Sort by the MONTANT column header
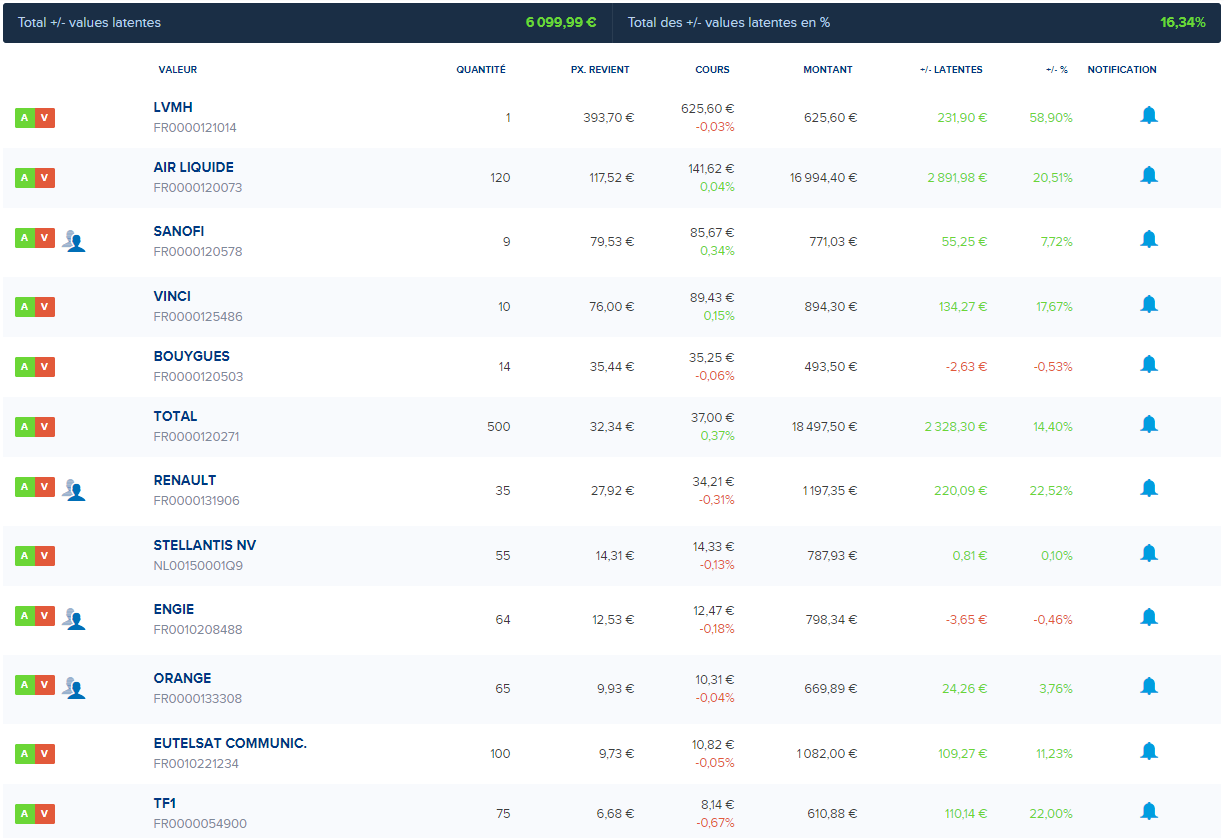Viewport: 1224px width, 838px height. click(x=827, y=70)
